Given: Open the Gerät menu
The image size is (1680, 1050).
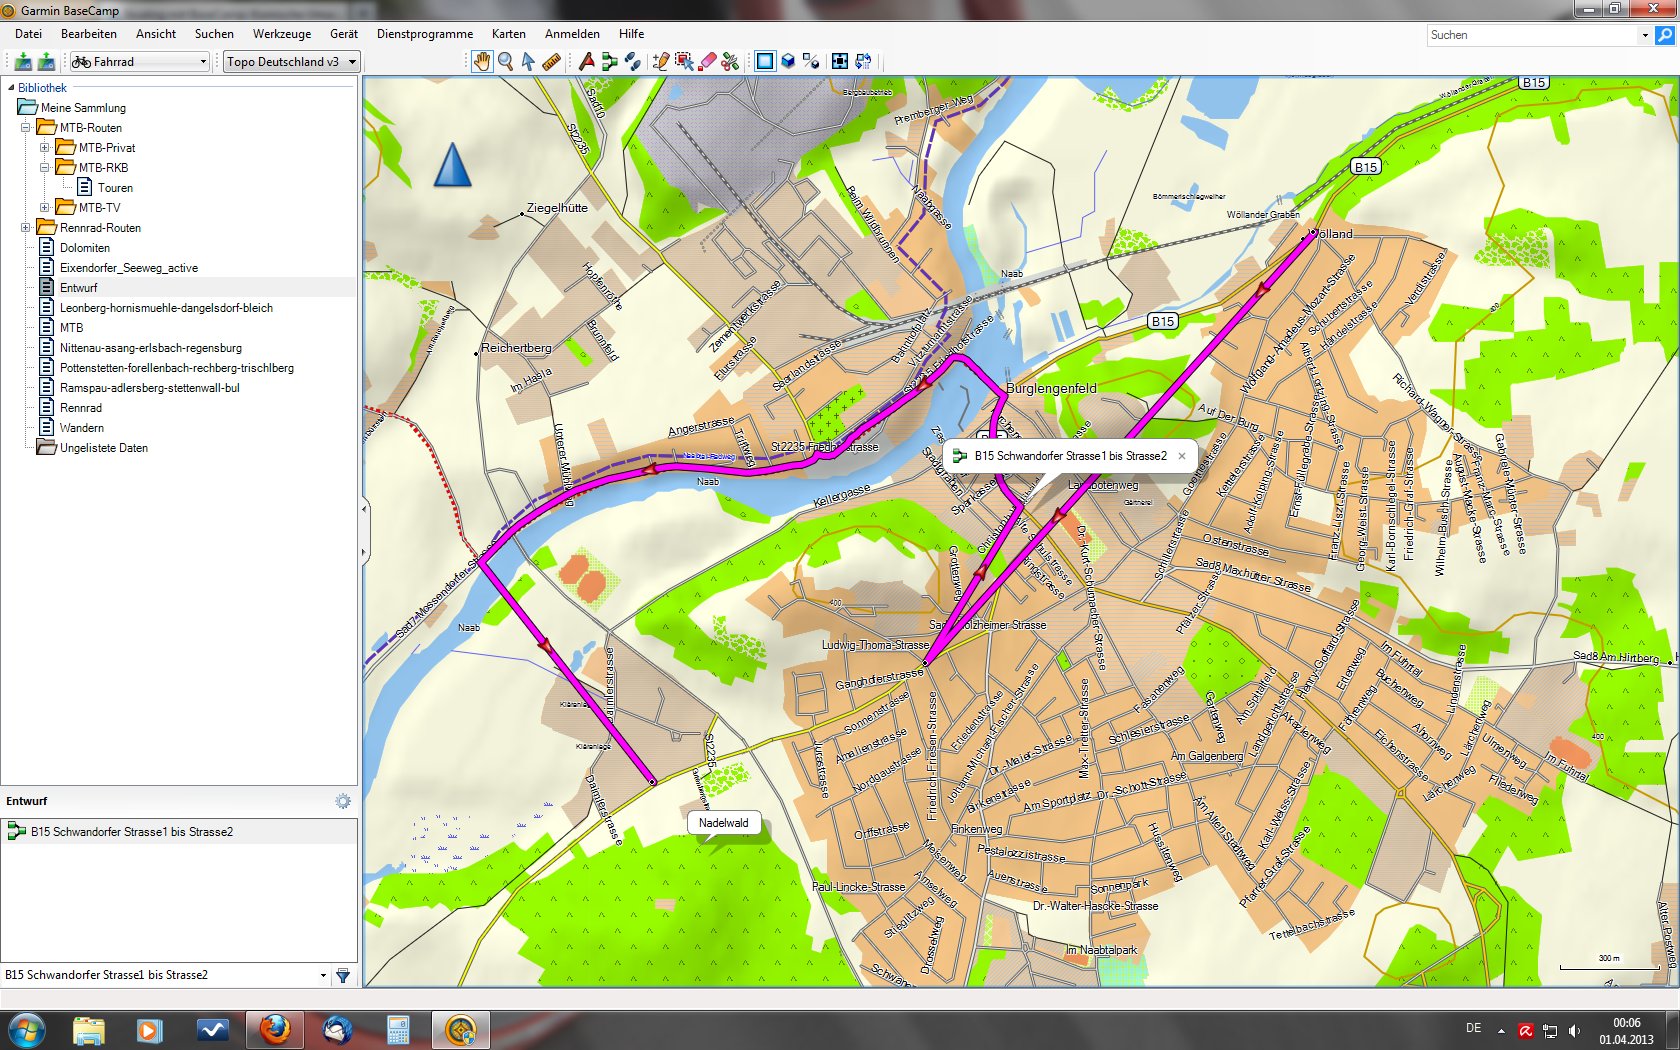Looking at the screenshot, I should pos(344,34).
